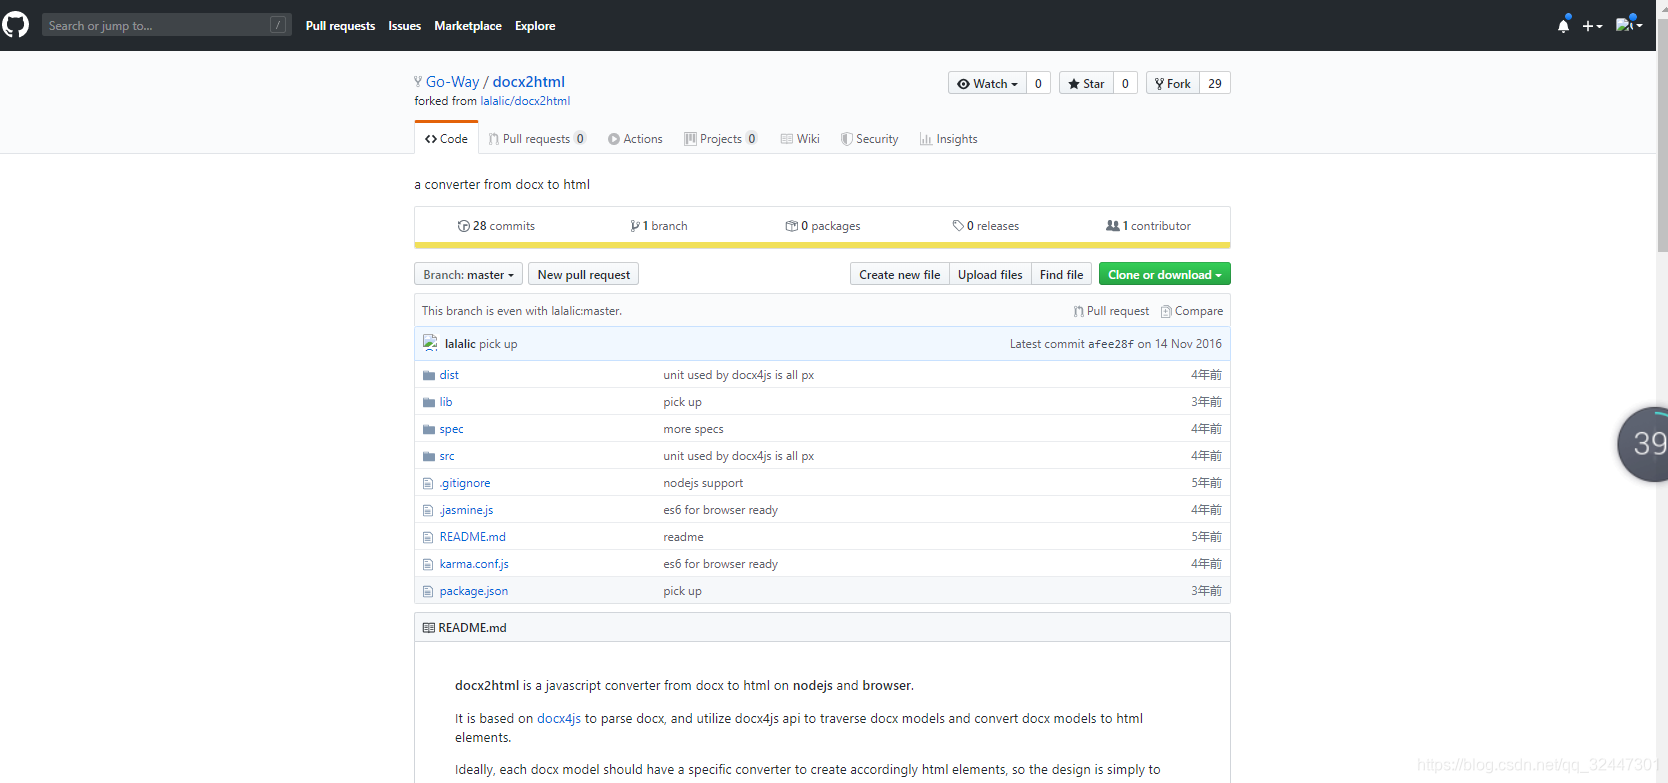Open the src folder

pos(447,456)
